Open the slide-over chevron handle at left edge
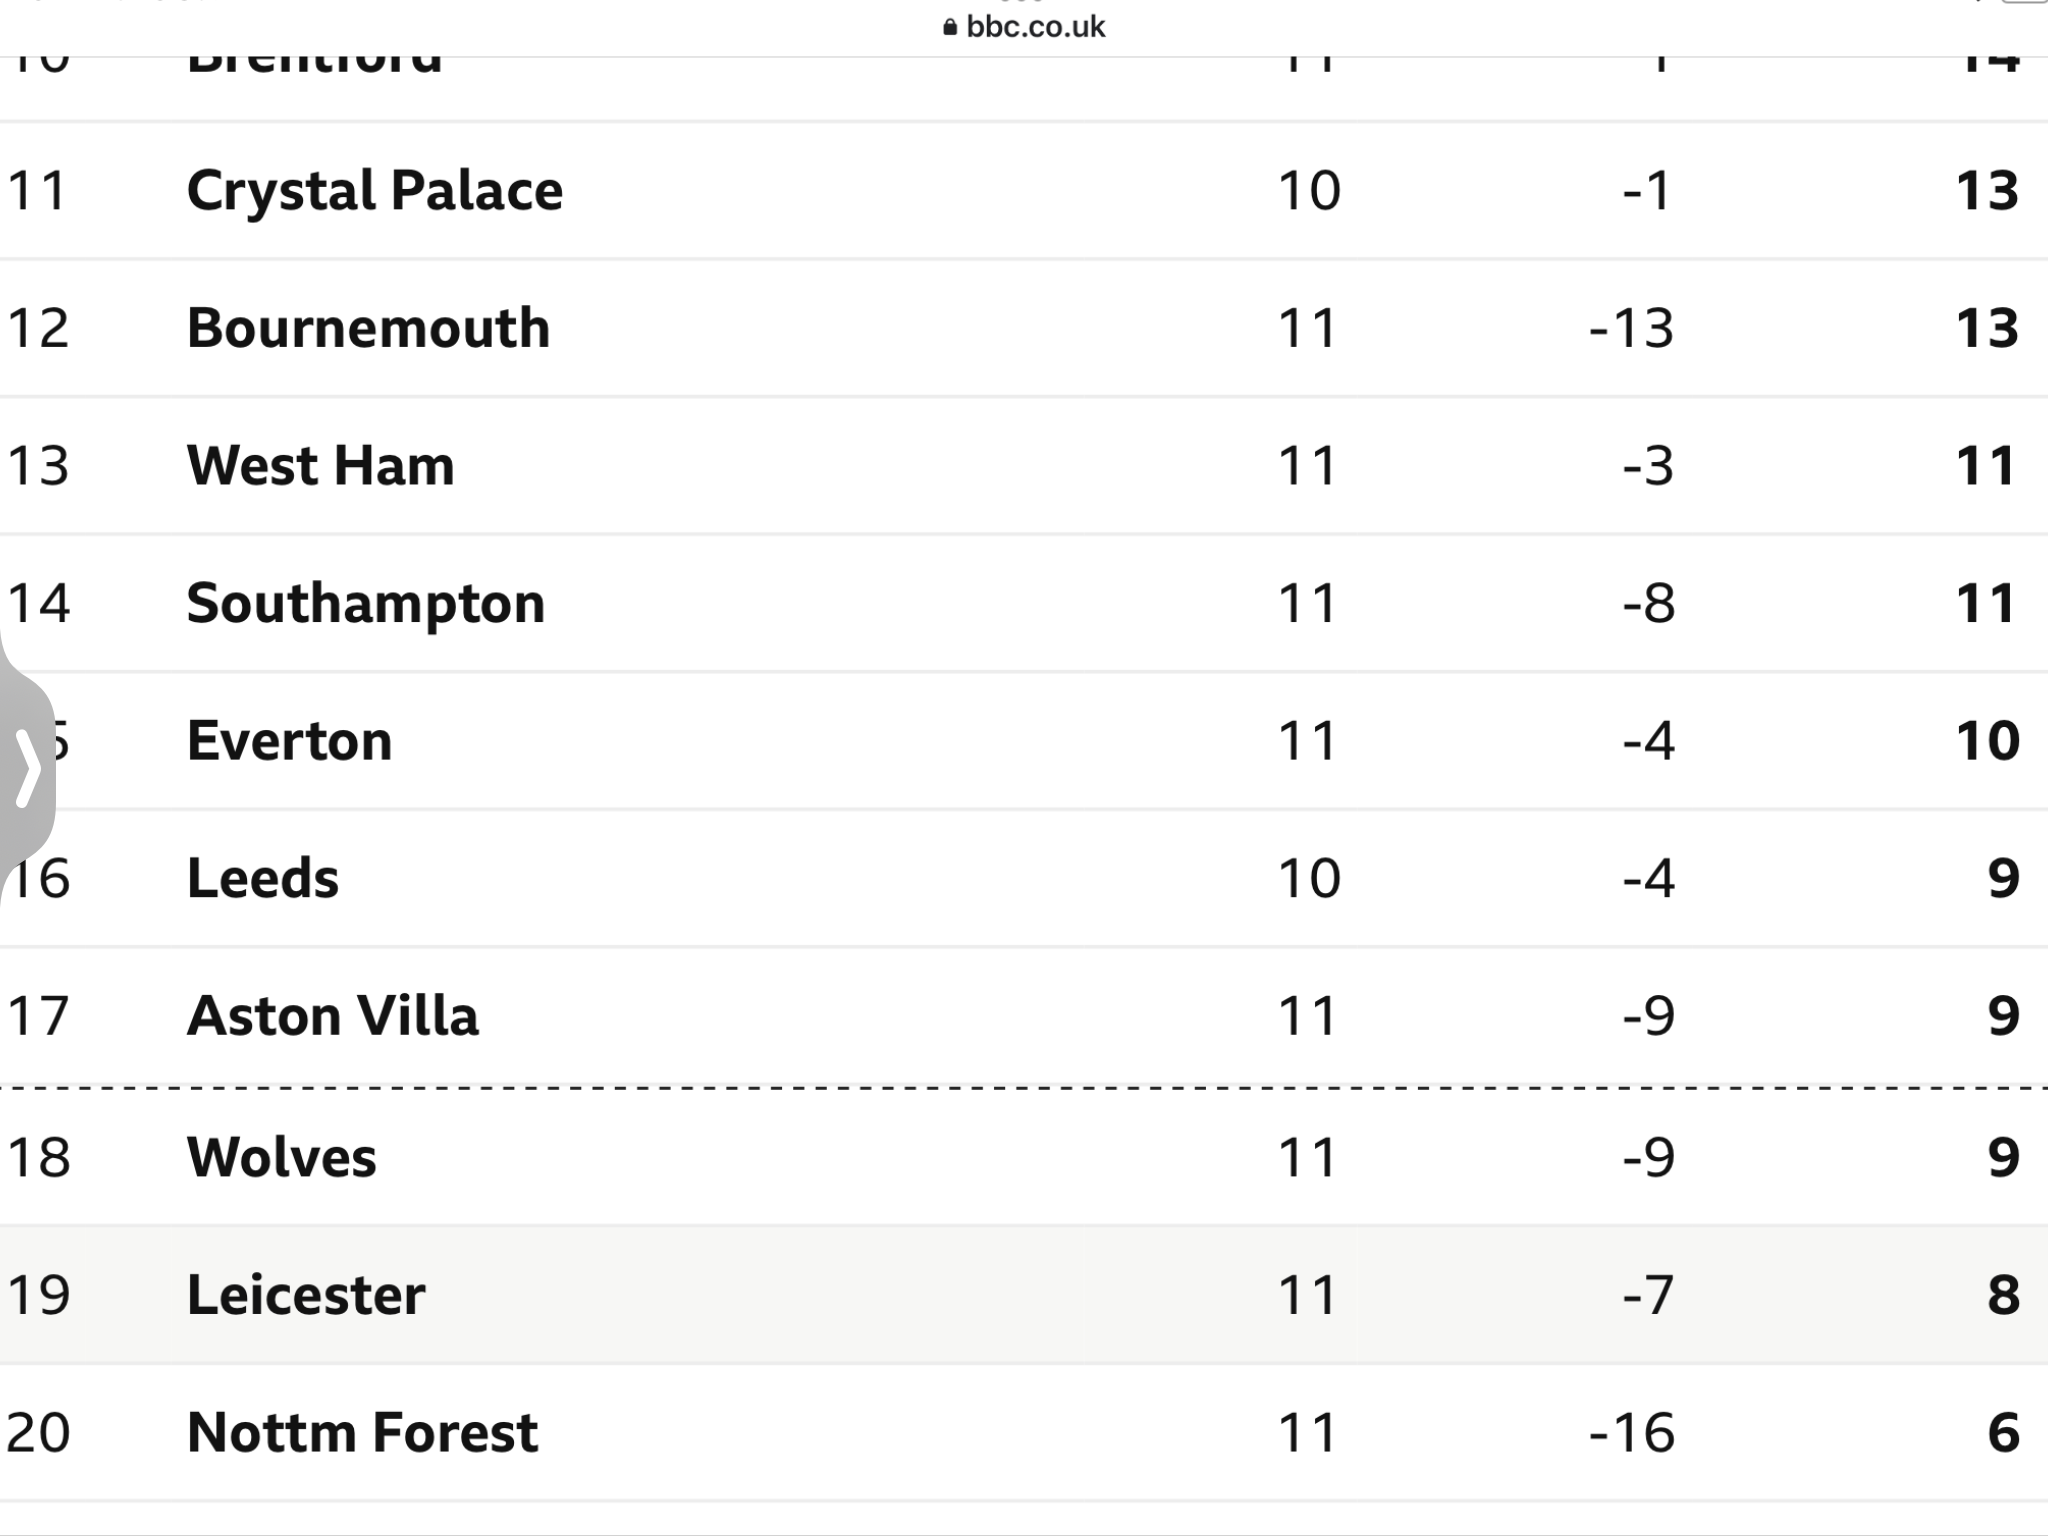Image resolution: width=2048 pixels, height=1536 pixels. [x=27, y=769]
